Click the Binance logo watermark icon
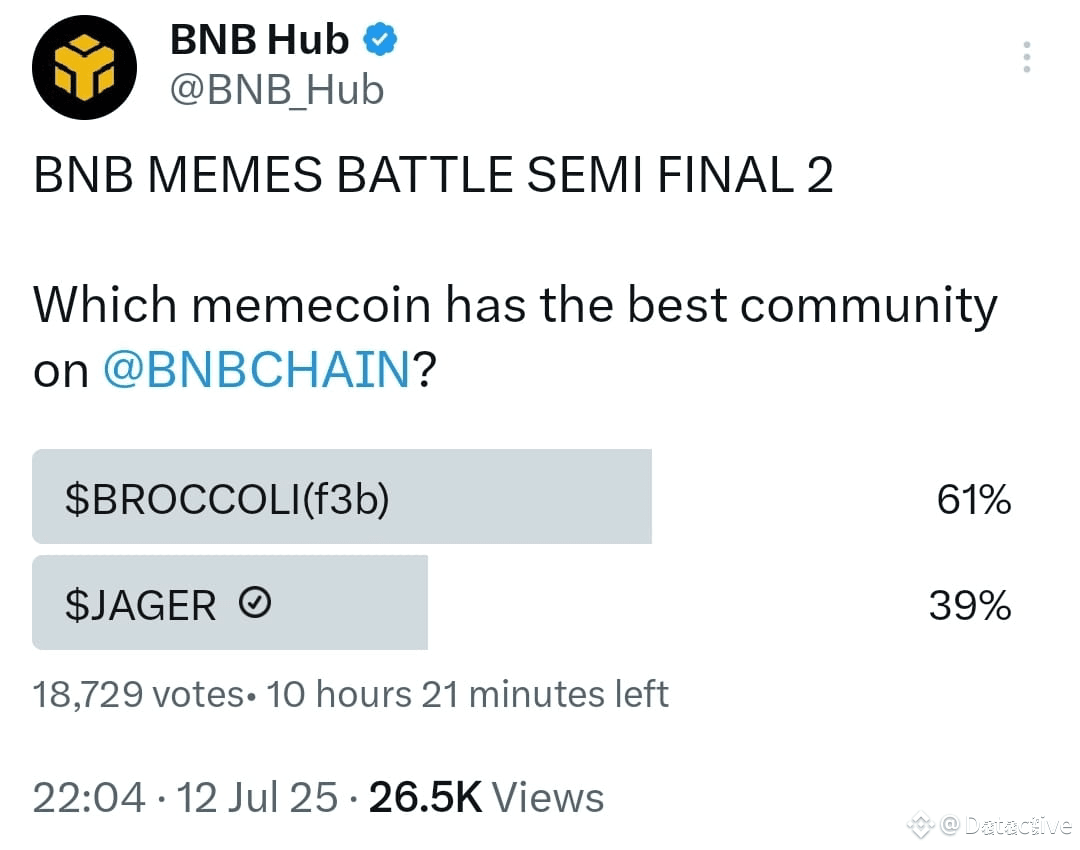The height and width of the screenshot is (850, 1080). [921, 825]
